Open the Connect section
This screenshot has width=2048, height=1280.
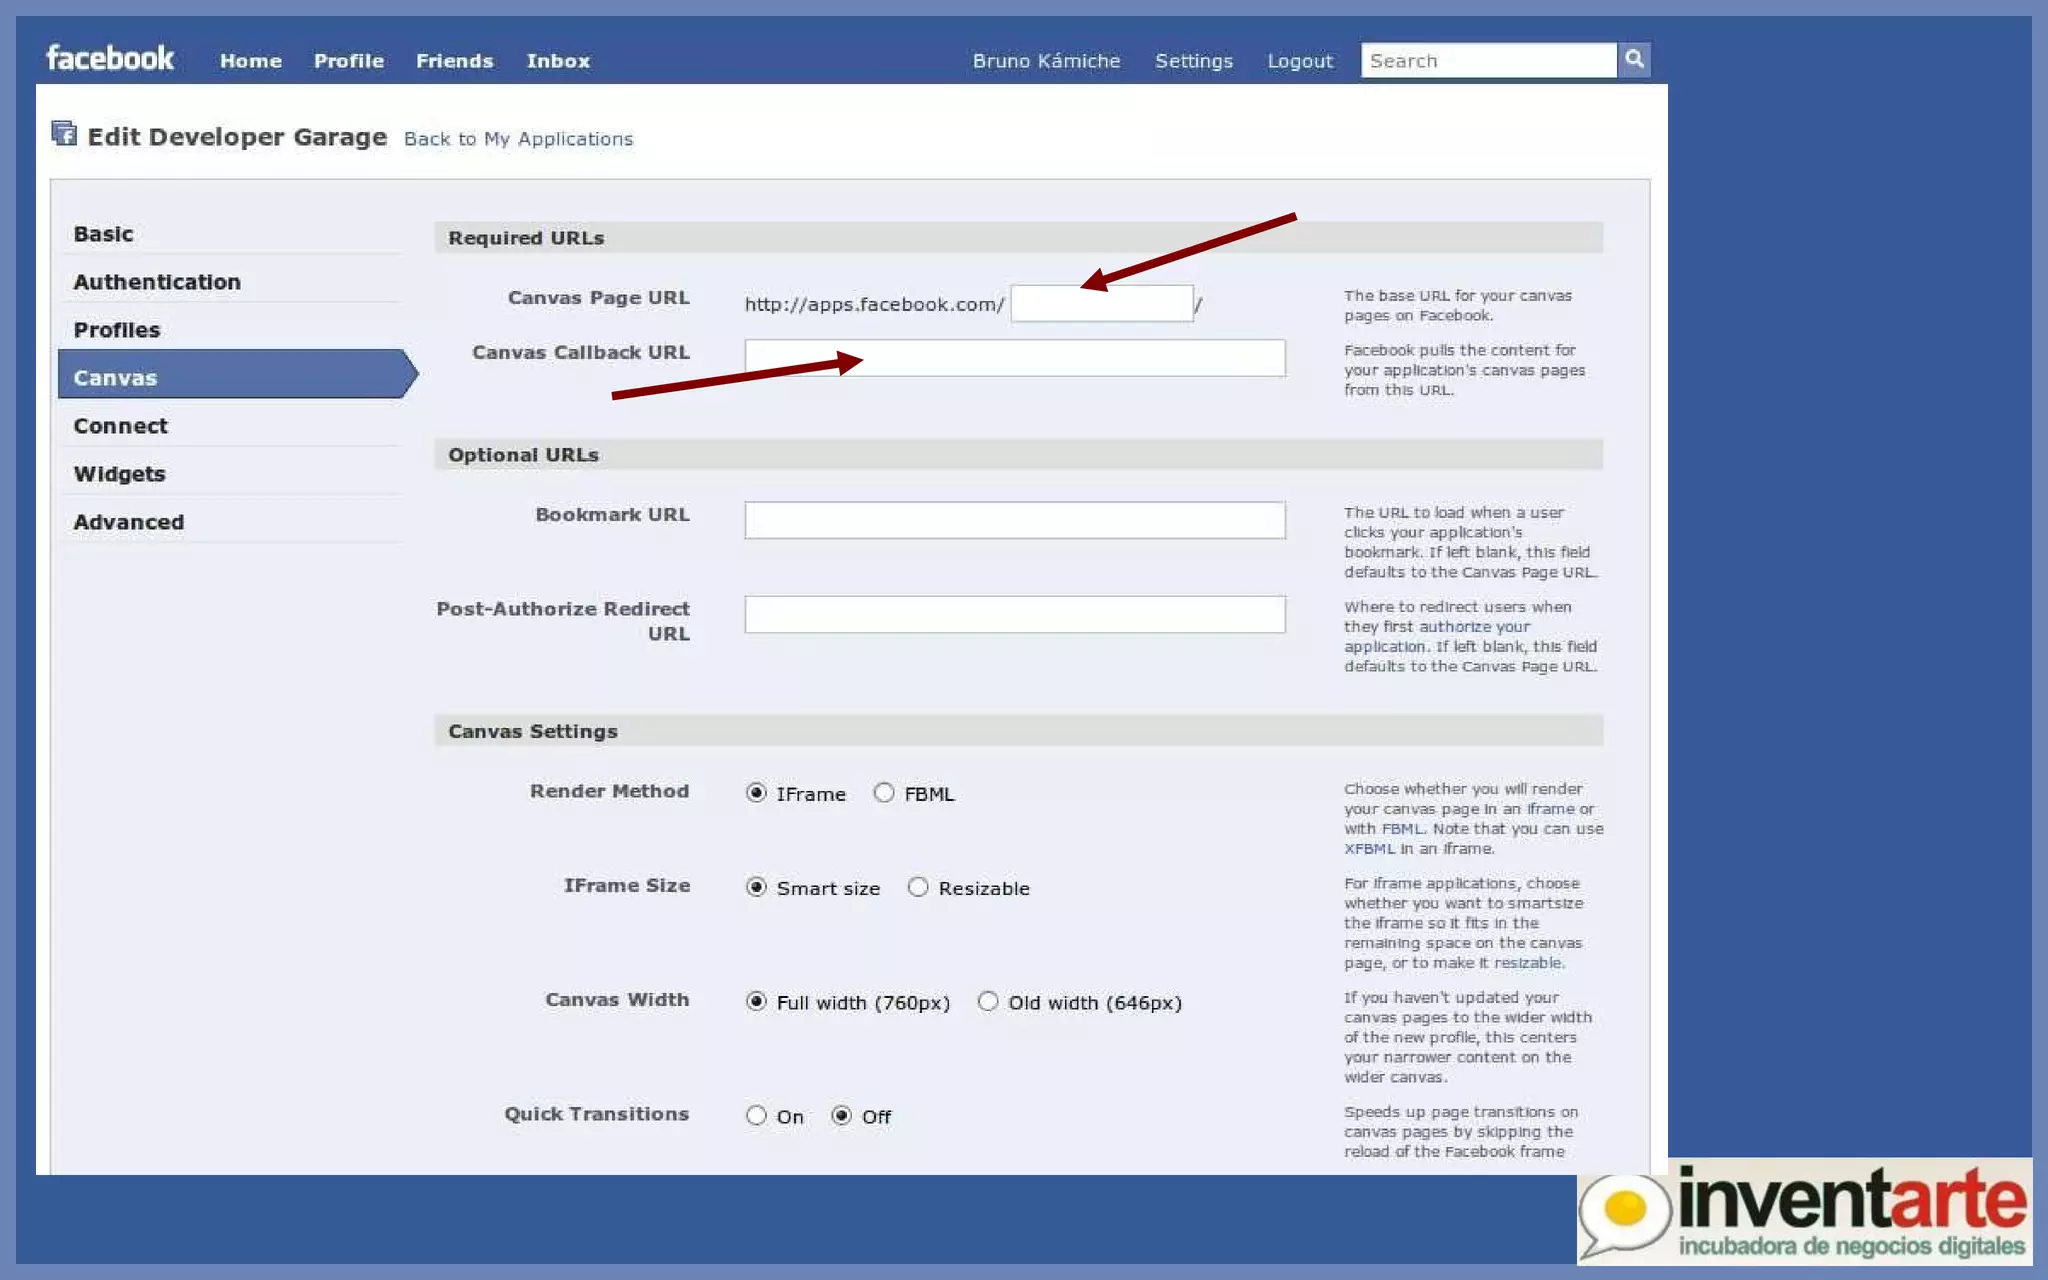[x=121, y=426]
